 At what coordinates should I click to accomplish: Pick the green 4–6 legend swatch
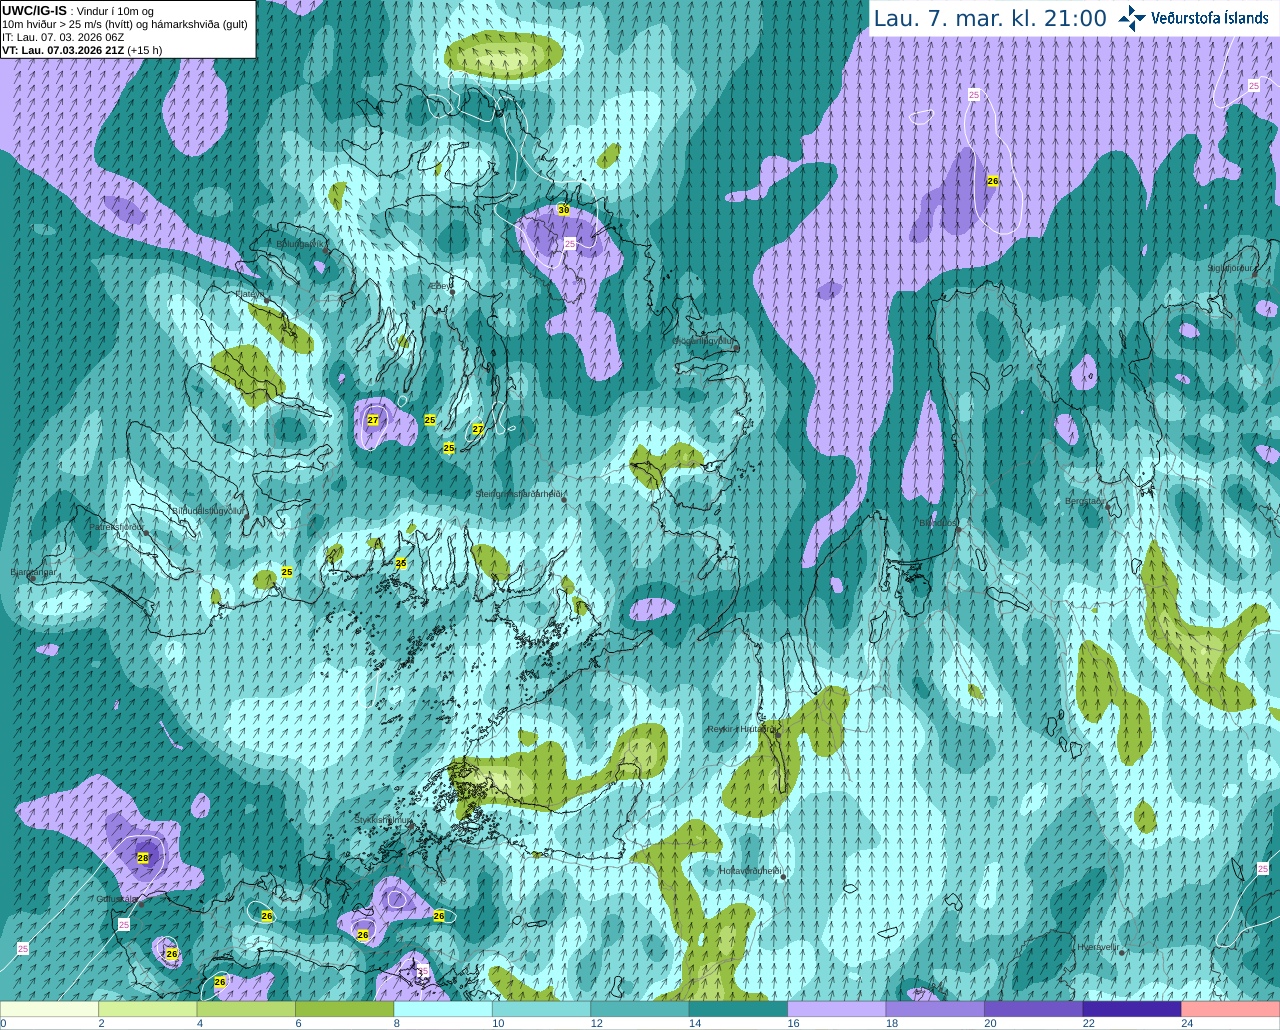[246, 1009]
